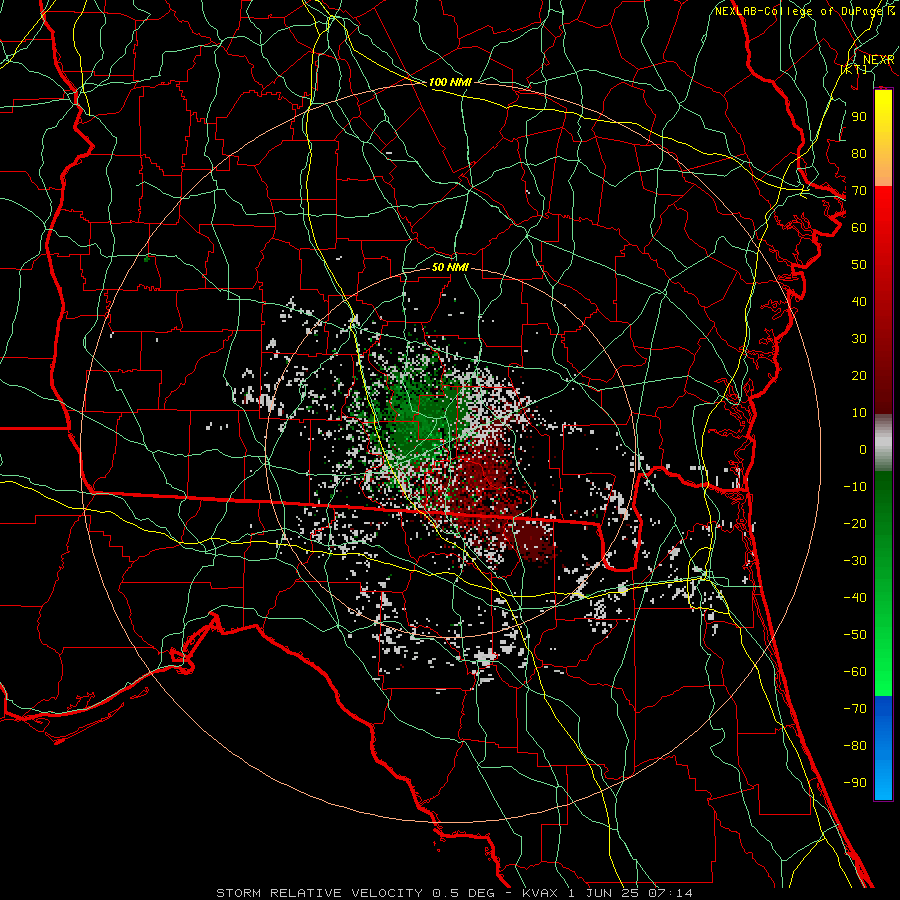Click the positive 60 value on the velocity scale
The width and height of the screenshot is (900, 900).
(859, 227)
